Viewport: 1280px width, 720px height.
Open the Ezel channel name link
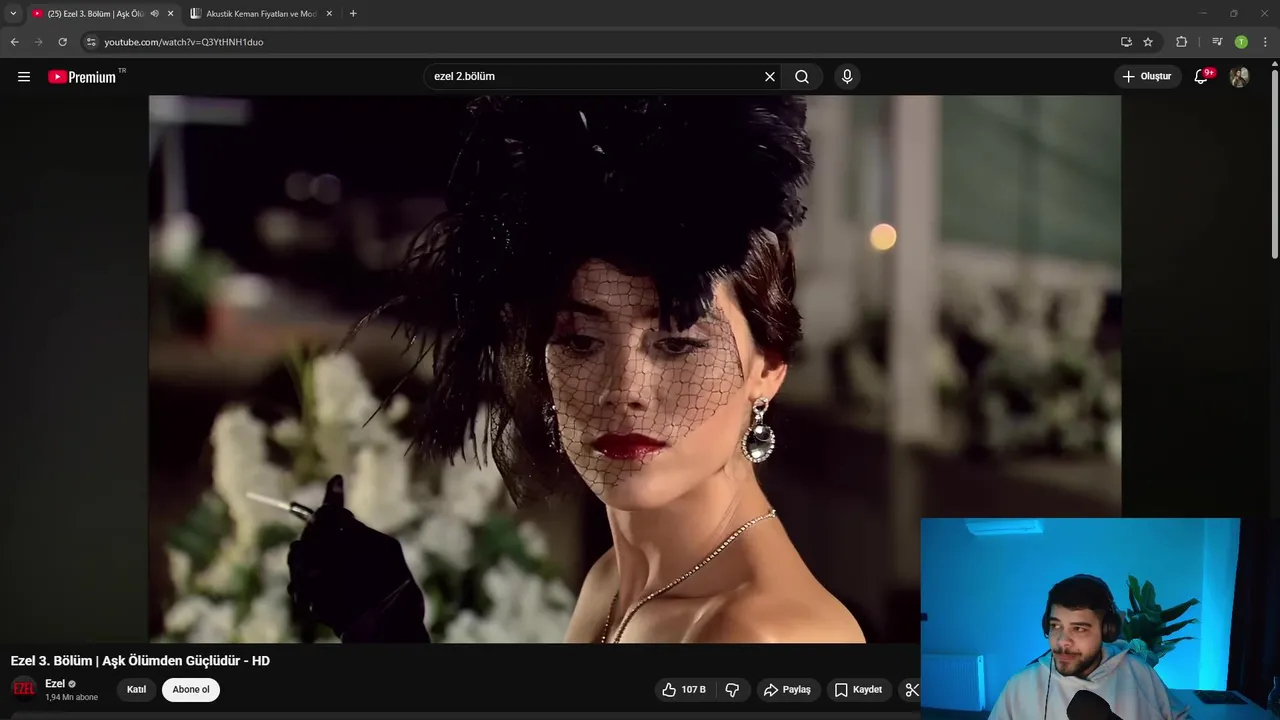point(55,684)
